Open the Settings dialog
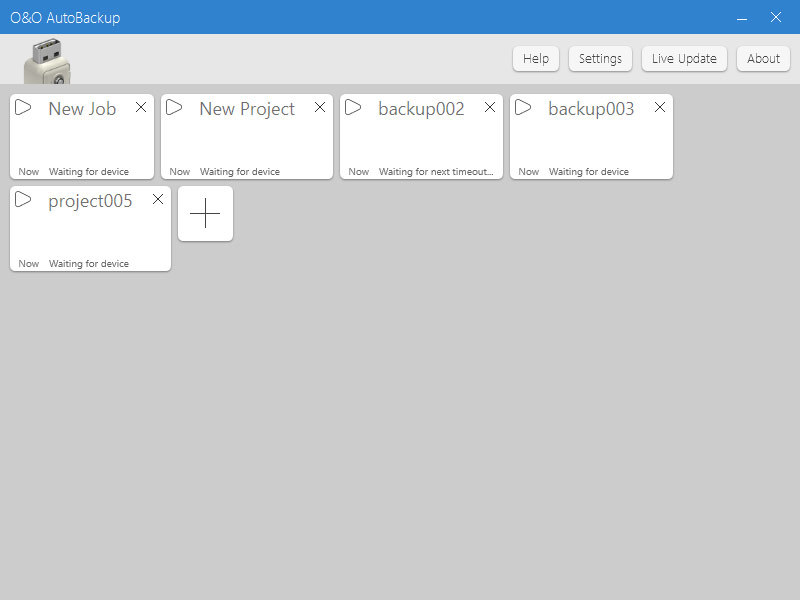Image resolution: width=800 pixels, height=600 pixels. tap(600, 59)
